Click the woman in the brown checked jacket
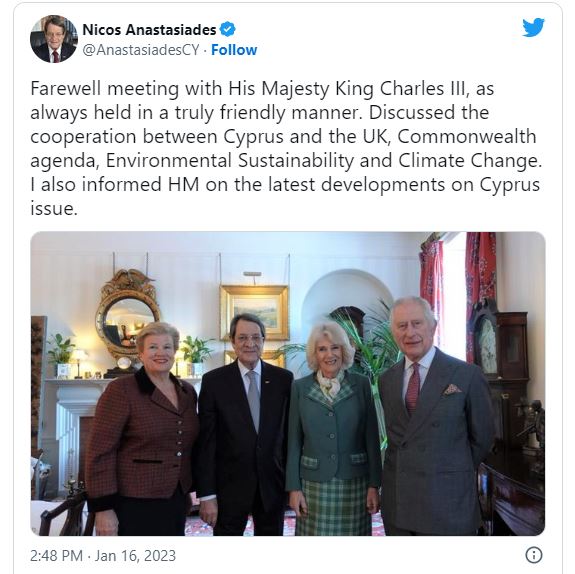This screenshot has width=575, height=574. click(x=143, y=429)
